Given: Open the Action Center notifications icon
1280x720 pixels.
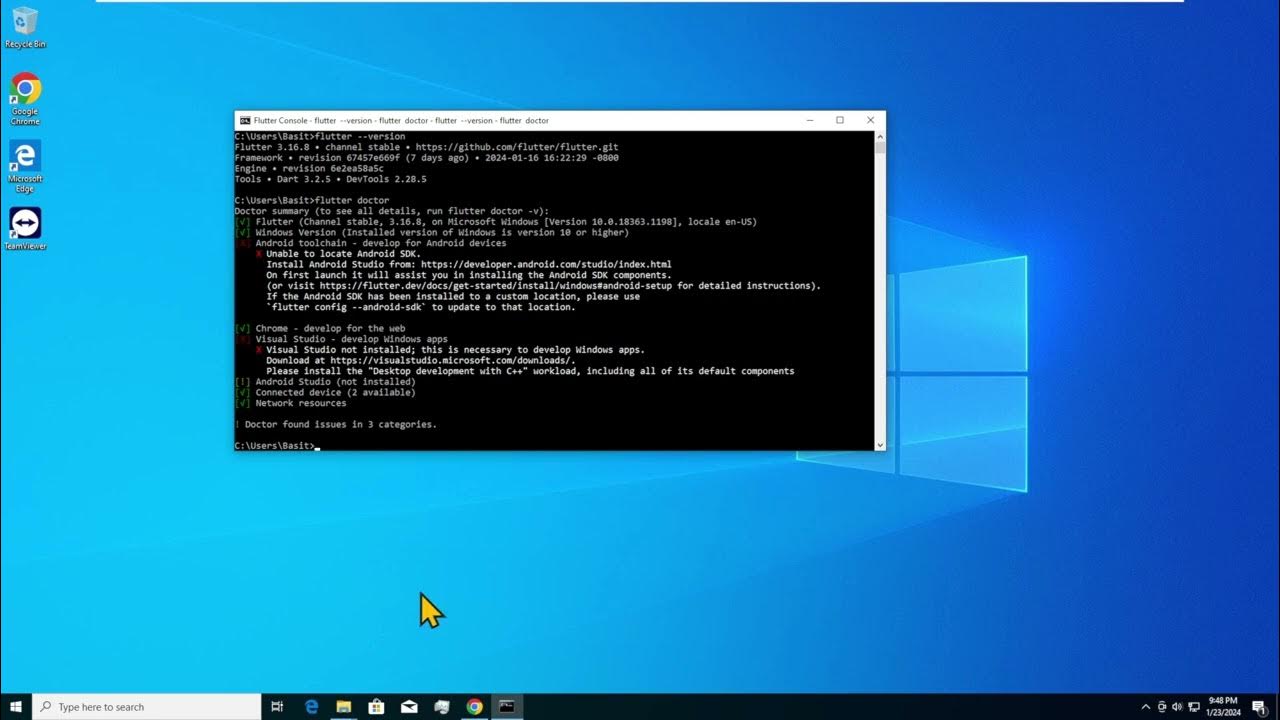Looking at the screenshot, I should (1259, 707).
